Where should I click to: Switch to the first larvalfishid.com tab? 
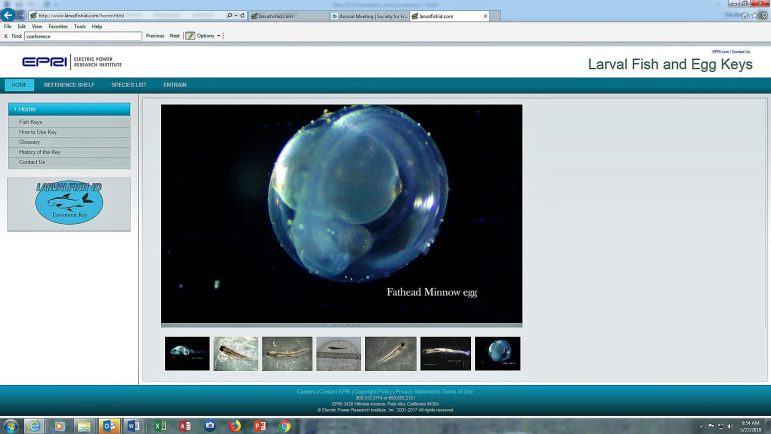(x=289, y=16)
